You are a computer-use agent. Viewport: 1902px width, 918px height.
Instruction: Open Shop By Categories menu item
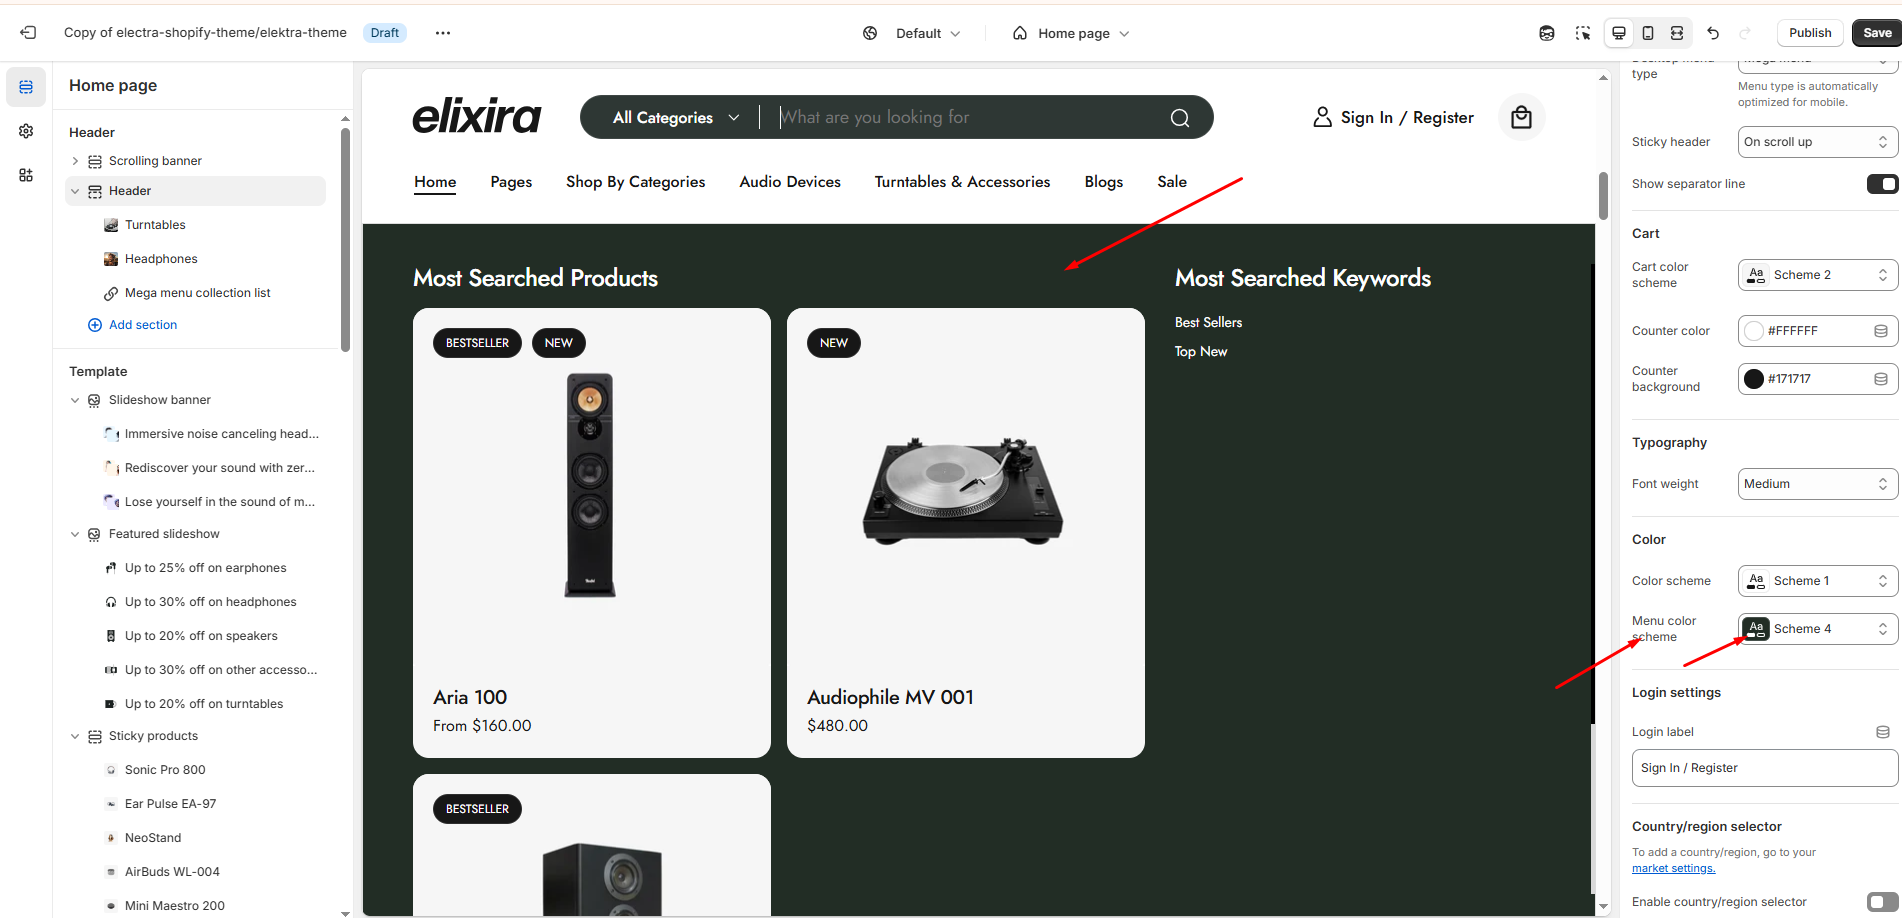coord(635,182)
